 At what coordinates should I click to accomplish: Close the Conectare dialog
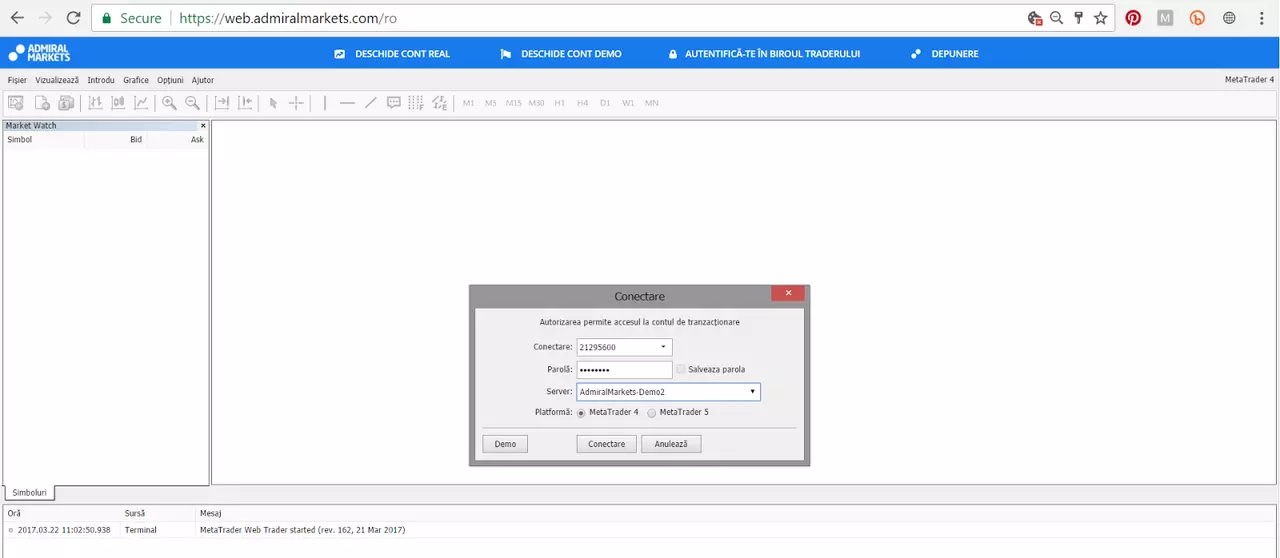788,293
